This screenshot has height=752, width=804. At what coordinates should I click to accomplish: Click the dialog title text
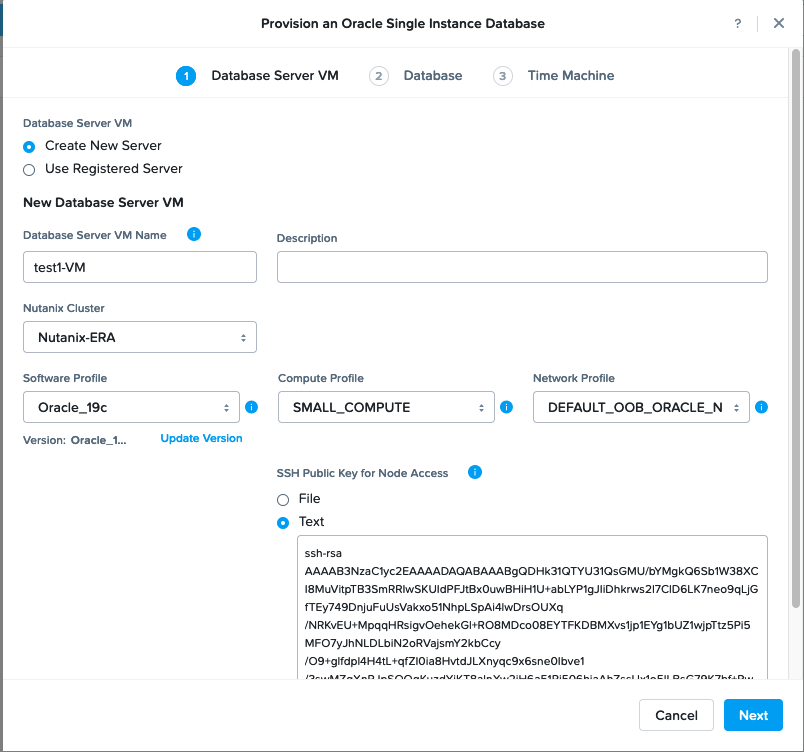coord(403,24)
